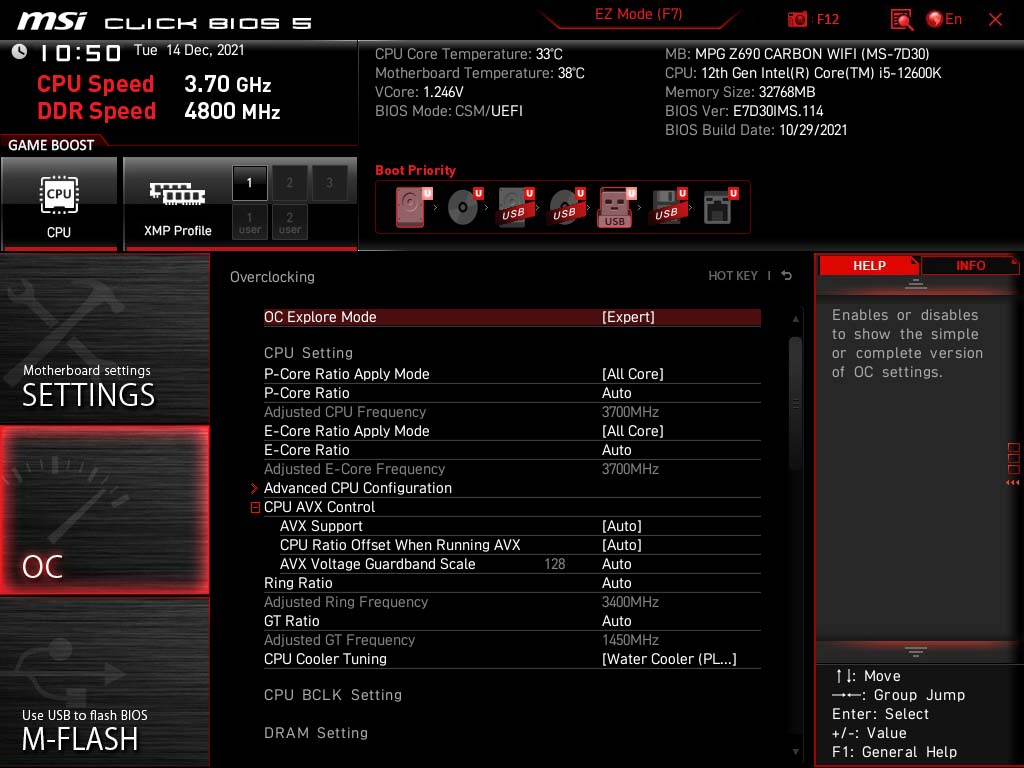Open the OC Explore Mode Expert dropdown
Screen dimensions: 1024x768
(628, 317)
